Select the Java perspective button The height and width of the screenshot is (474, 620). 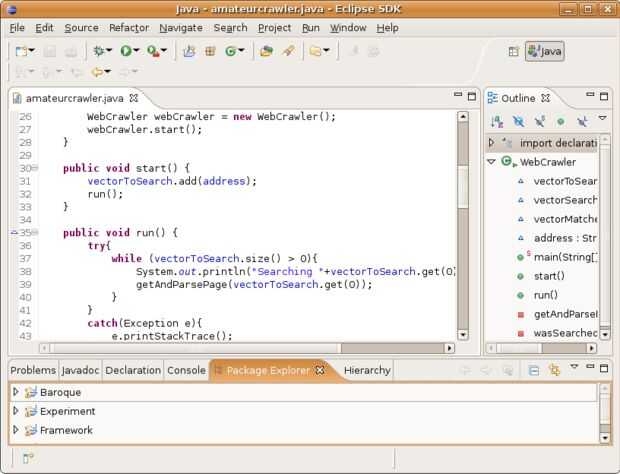tap(545, 51)
